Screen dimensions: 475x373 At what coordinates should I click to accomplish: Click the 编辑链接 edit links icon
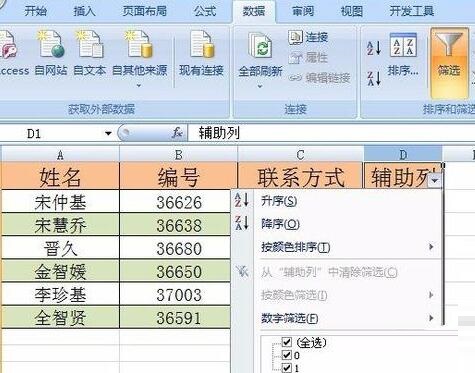pyautogui.click(x=295, y=78)
